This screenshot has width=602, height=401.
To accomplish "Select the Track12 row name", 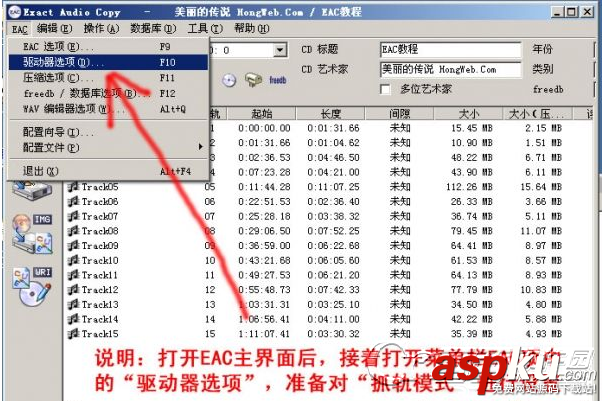I will (x=100, y=290).
